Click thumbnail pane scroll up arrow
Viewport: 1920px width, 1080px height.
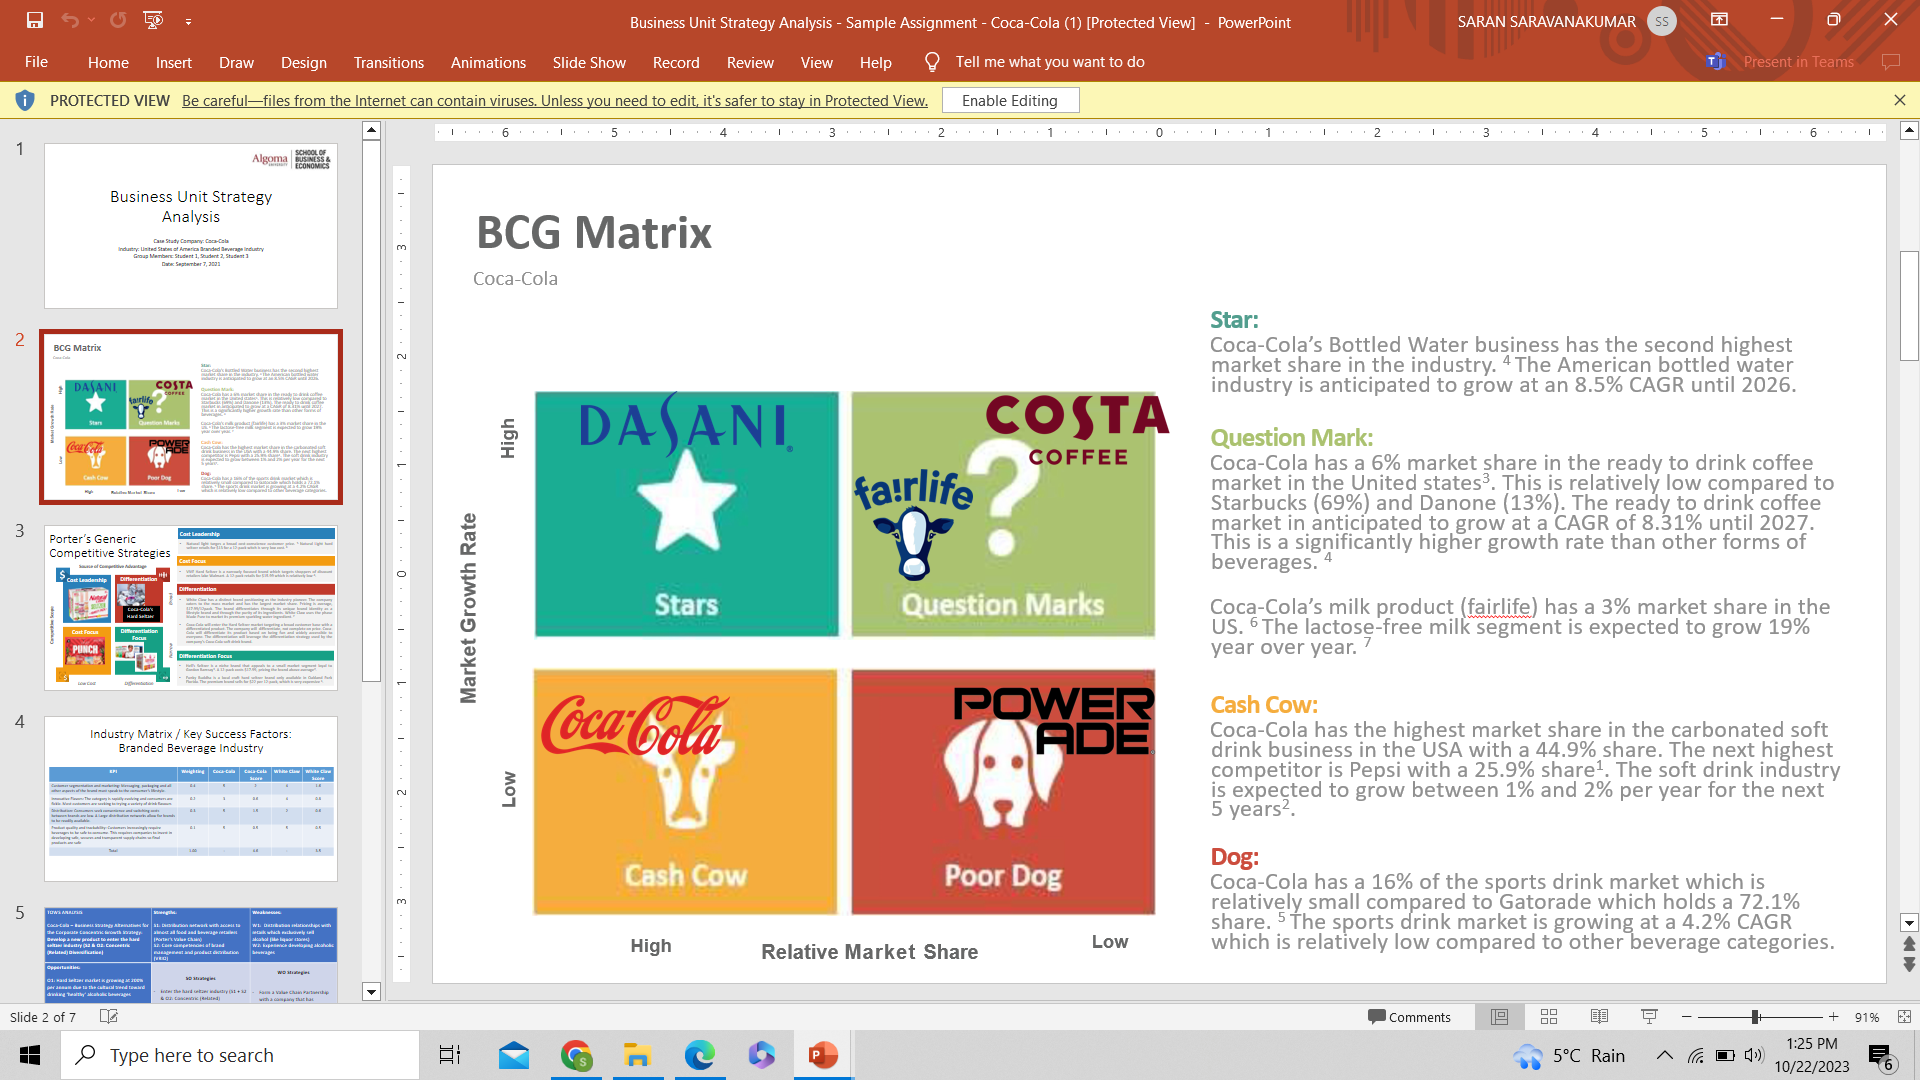coord(371,130)
